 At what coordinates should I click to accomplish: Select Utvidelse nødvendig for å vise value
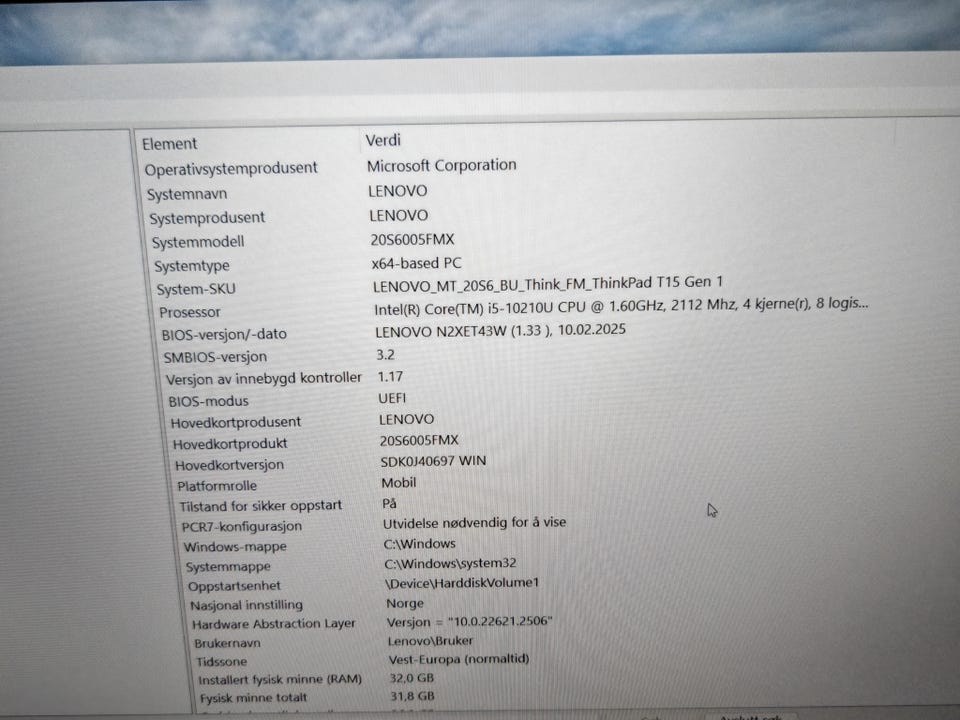pos(474,523)
